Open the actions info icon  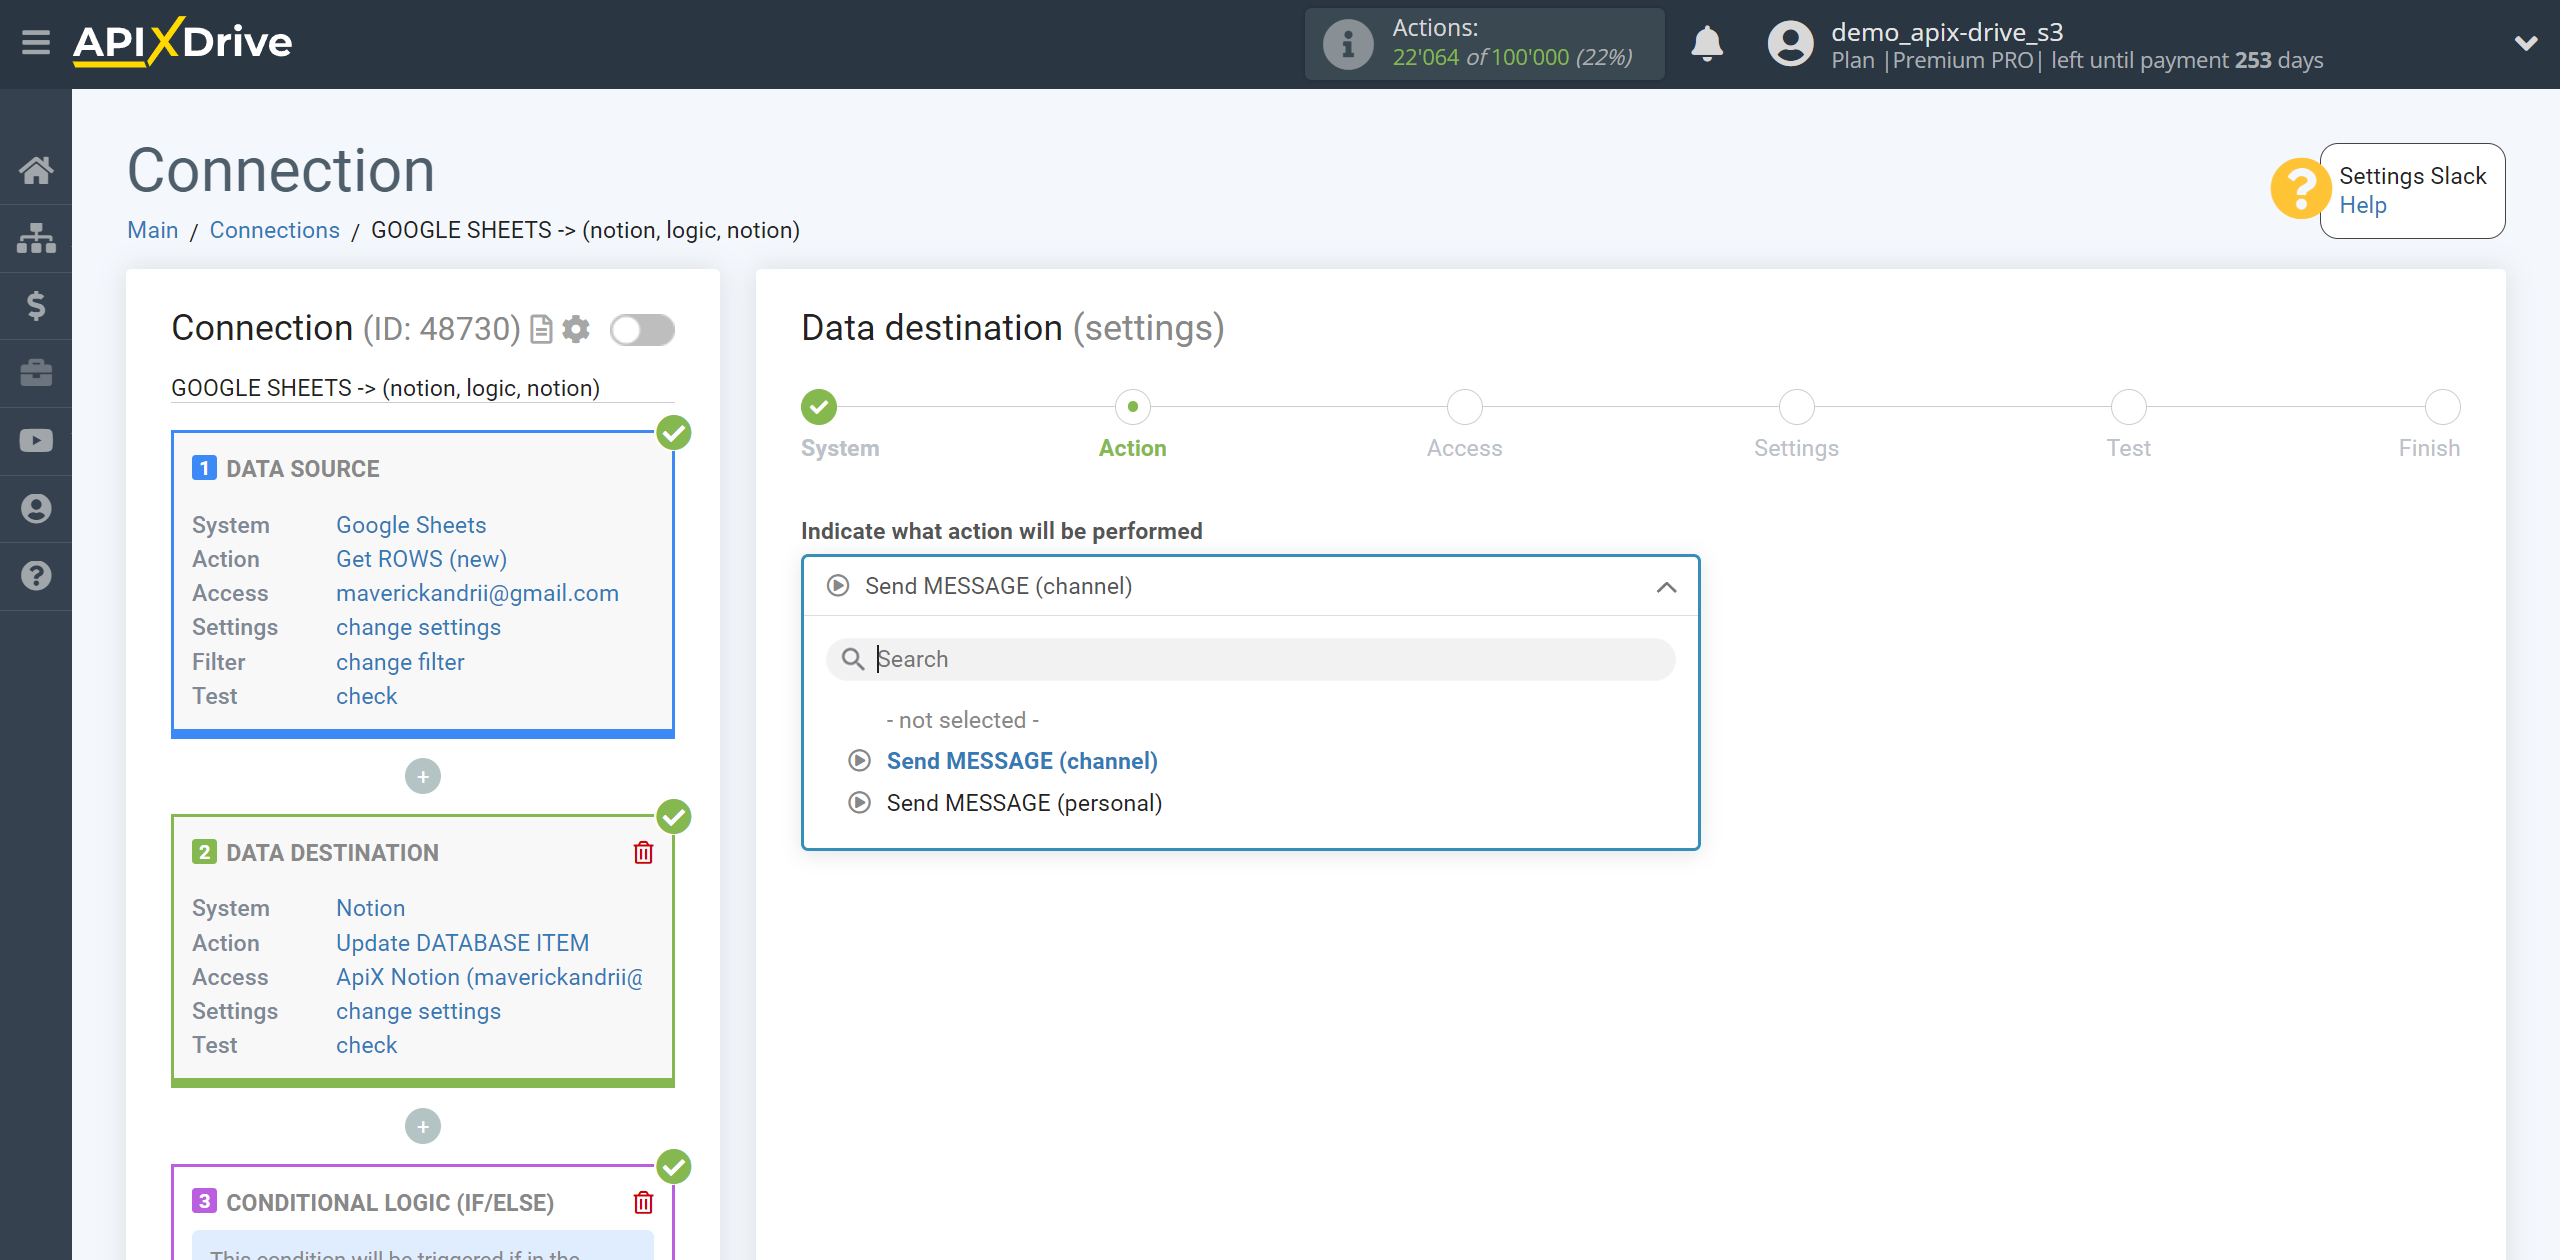pyautogui.click(x=1348, y=44)
